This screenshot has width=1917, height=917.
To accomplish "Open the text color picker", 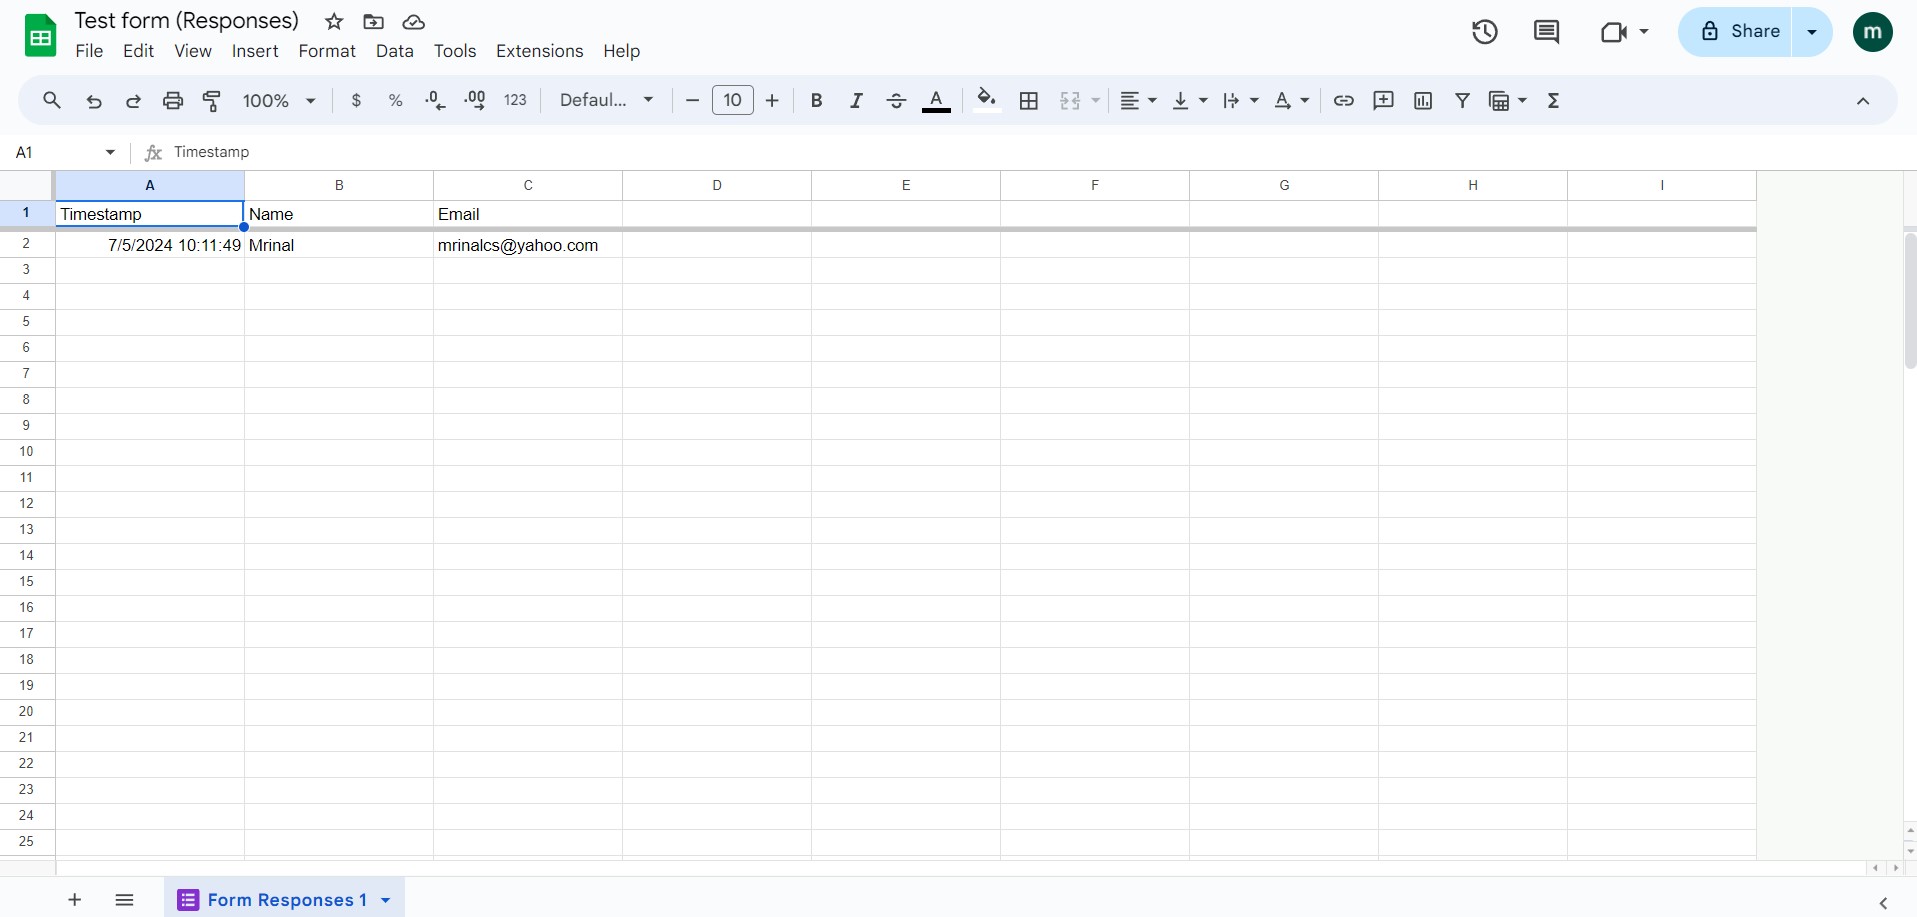I will (936, 100).
